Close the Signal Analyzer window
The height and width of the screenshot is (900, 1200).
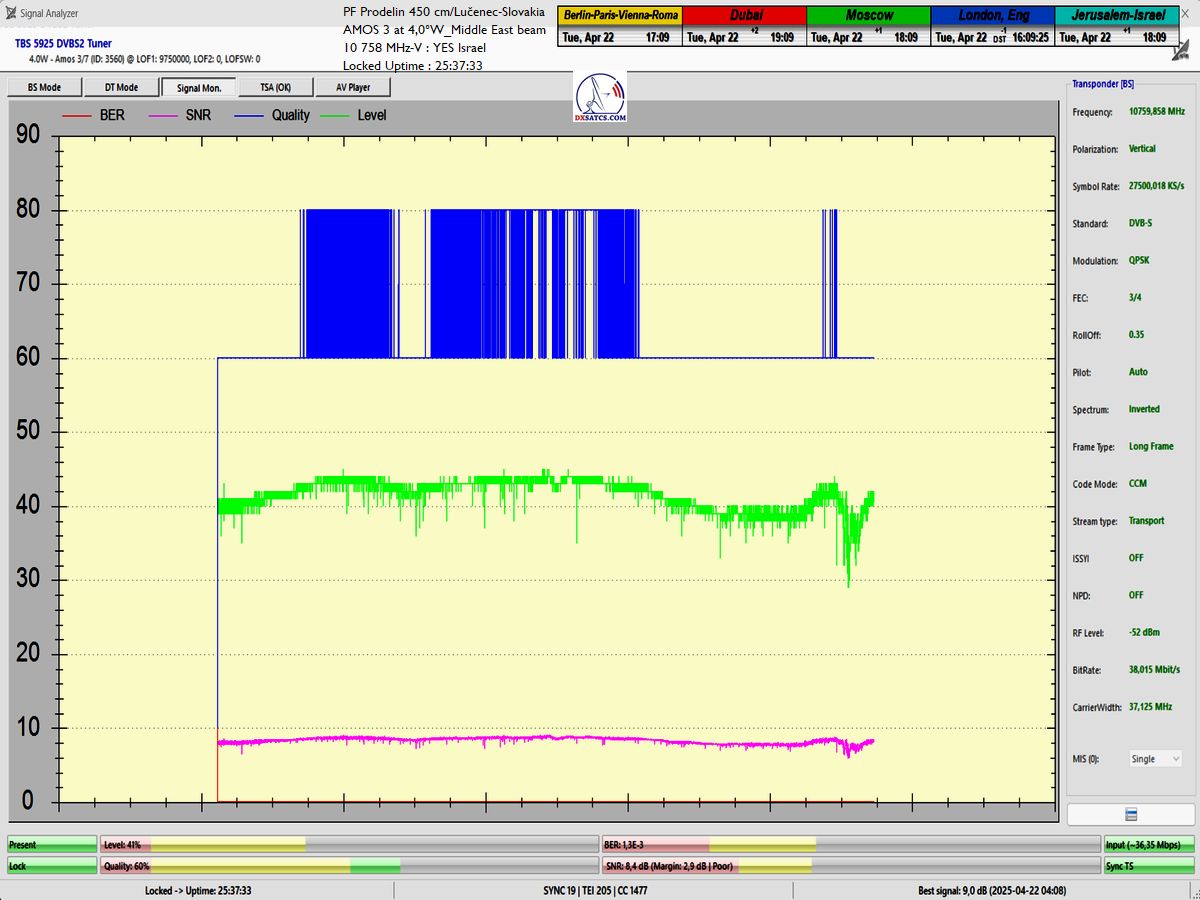tap(1185, 13)
